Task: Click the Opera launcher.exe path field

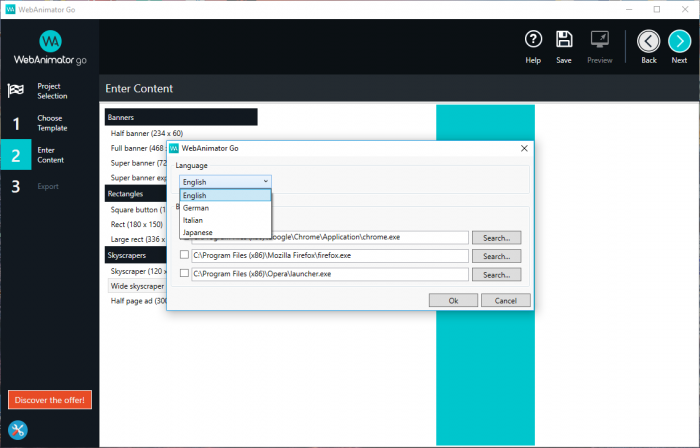Action: click(x=329, y=274)
